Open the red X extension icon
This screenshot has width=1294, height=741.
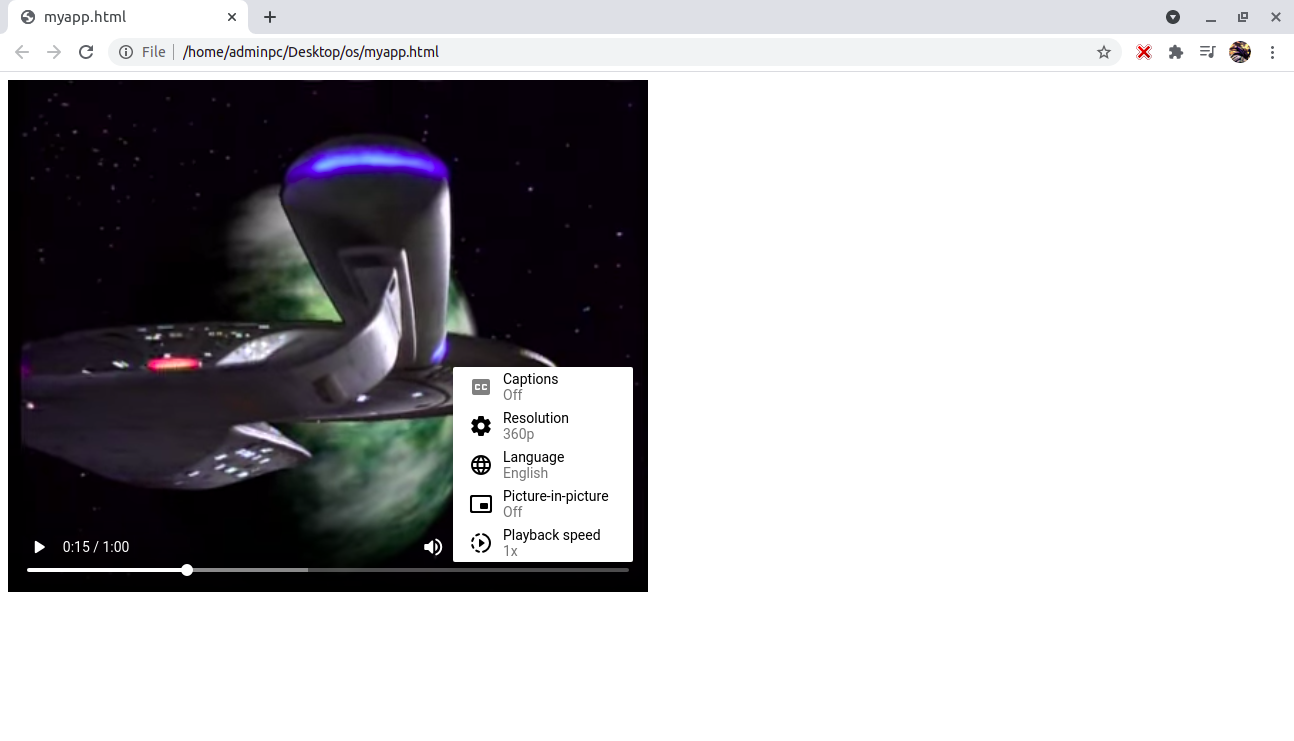pyautogui.click(x=1144, y=52)
